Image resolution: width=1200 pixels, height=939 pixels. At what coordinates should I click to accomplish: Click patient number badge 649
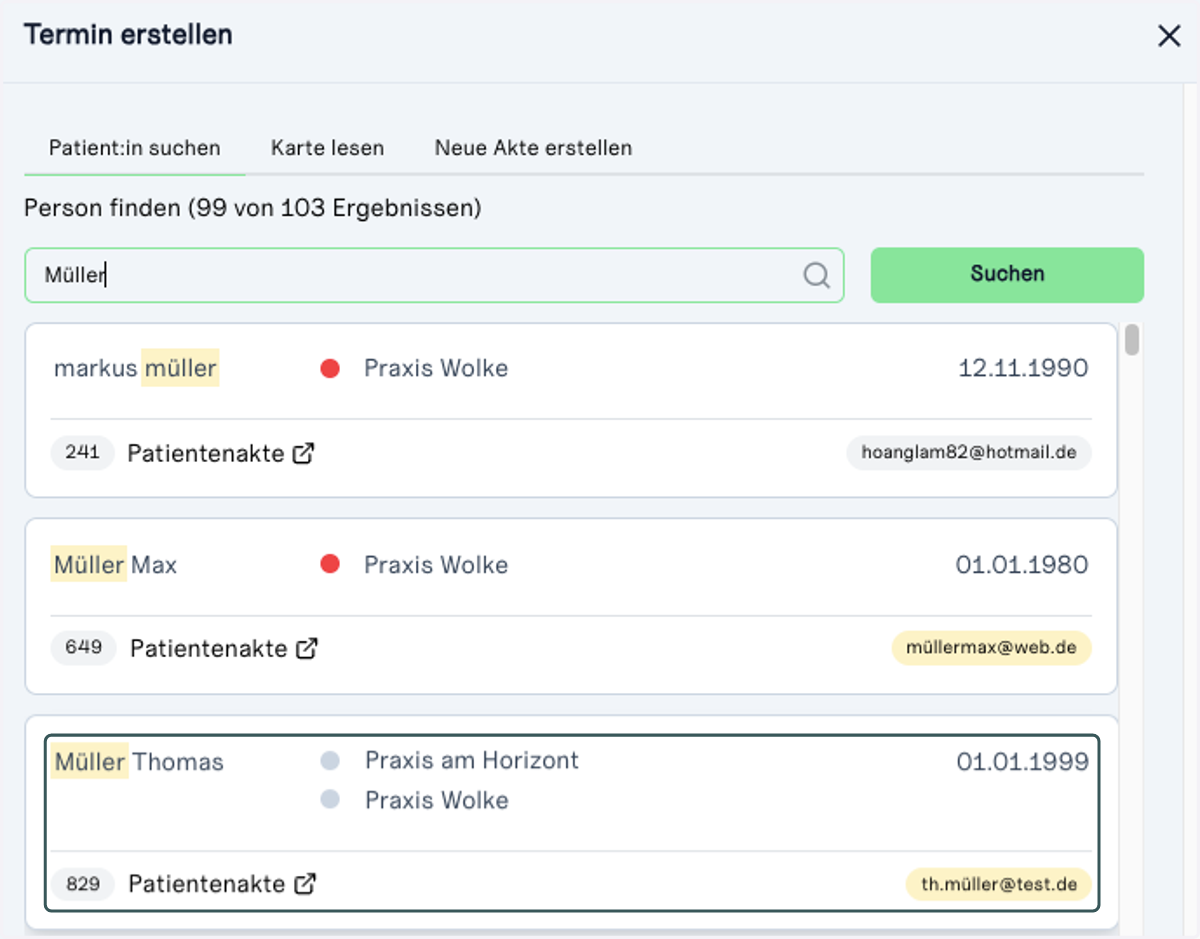tap(84, 648)
